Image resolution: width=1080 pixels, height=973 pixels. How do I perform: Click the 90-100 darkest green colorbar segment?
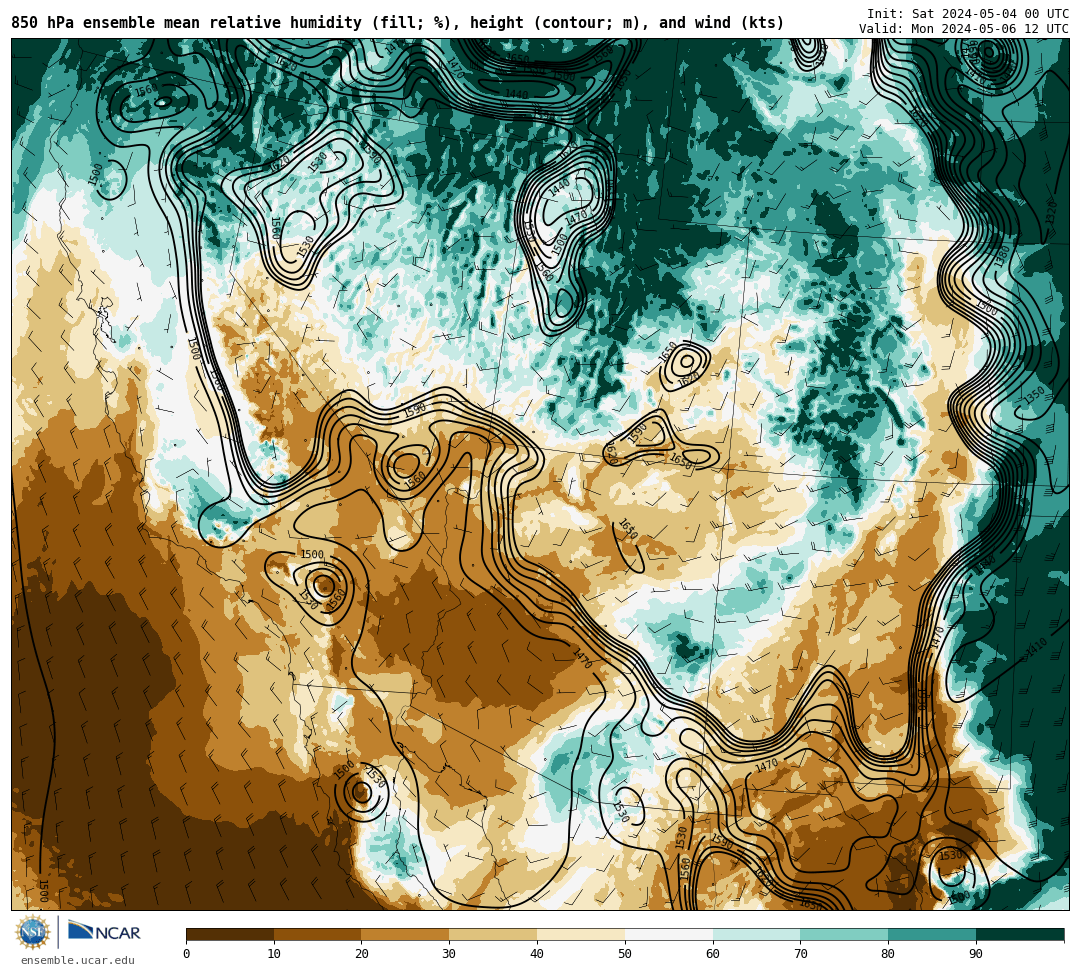(x=1020, y=934)
